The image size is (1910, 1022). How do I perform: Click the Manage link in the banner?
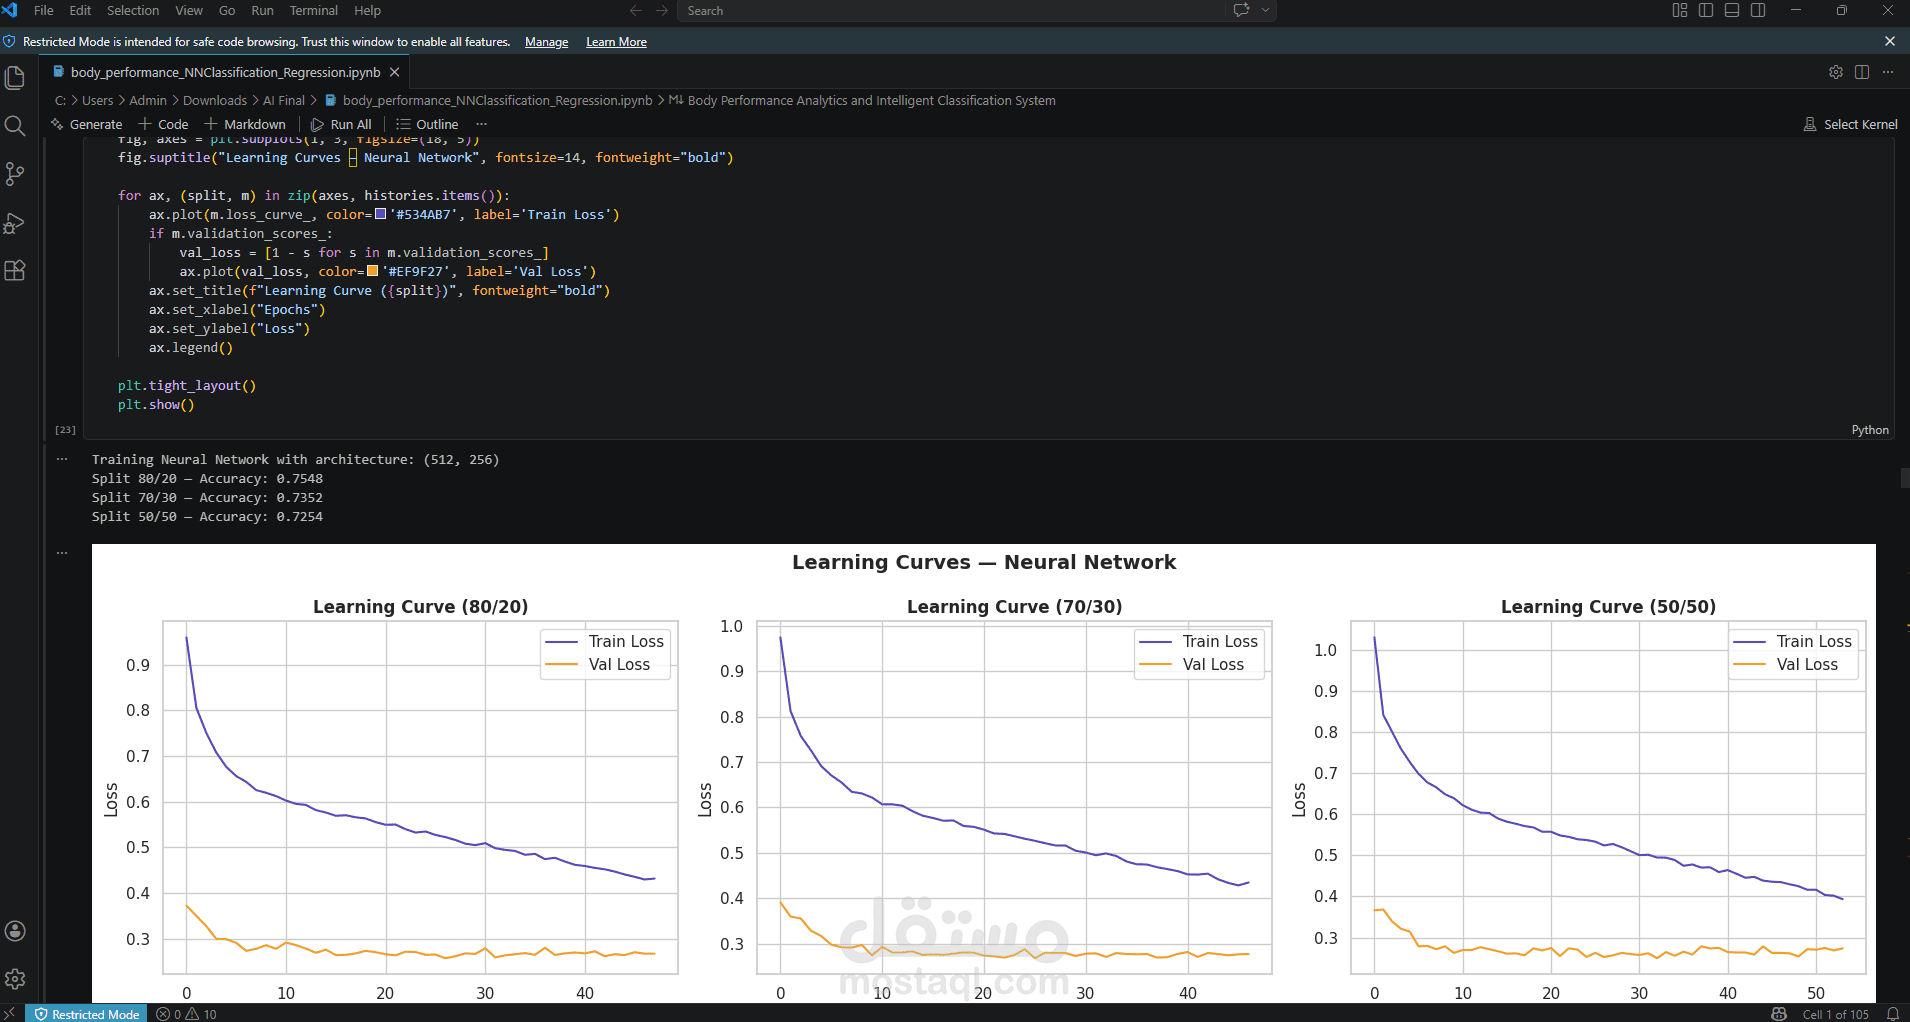tap(546, 42)
